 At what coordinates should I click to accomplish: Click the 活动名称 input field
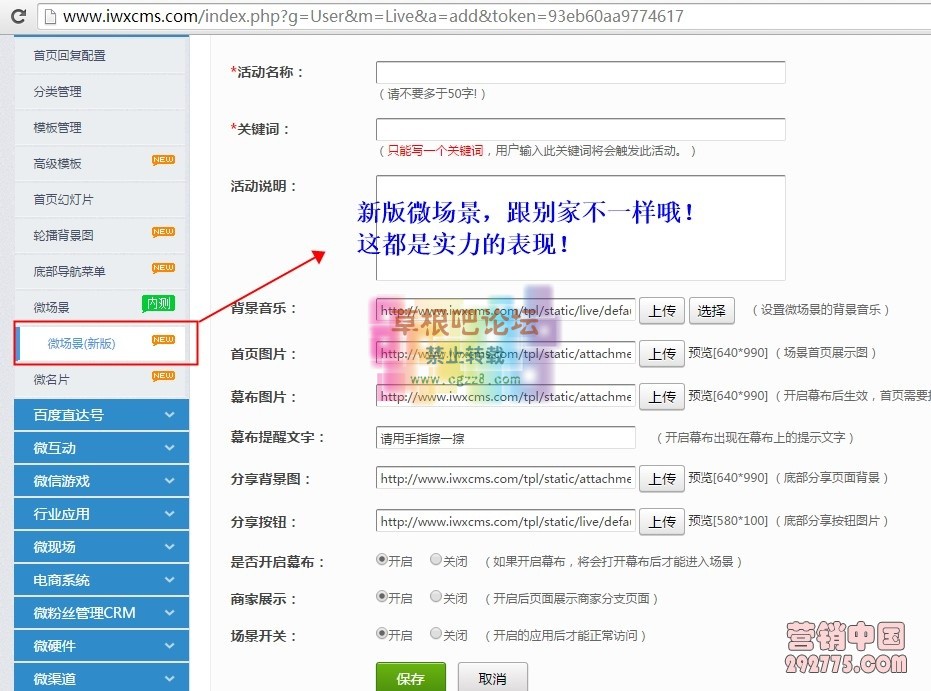[x=579, y=72]
